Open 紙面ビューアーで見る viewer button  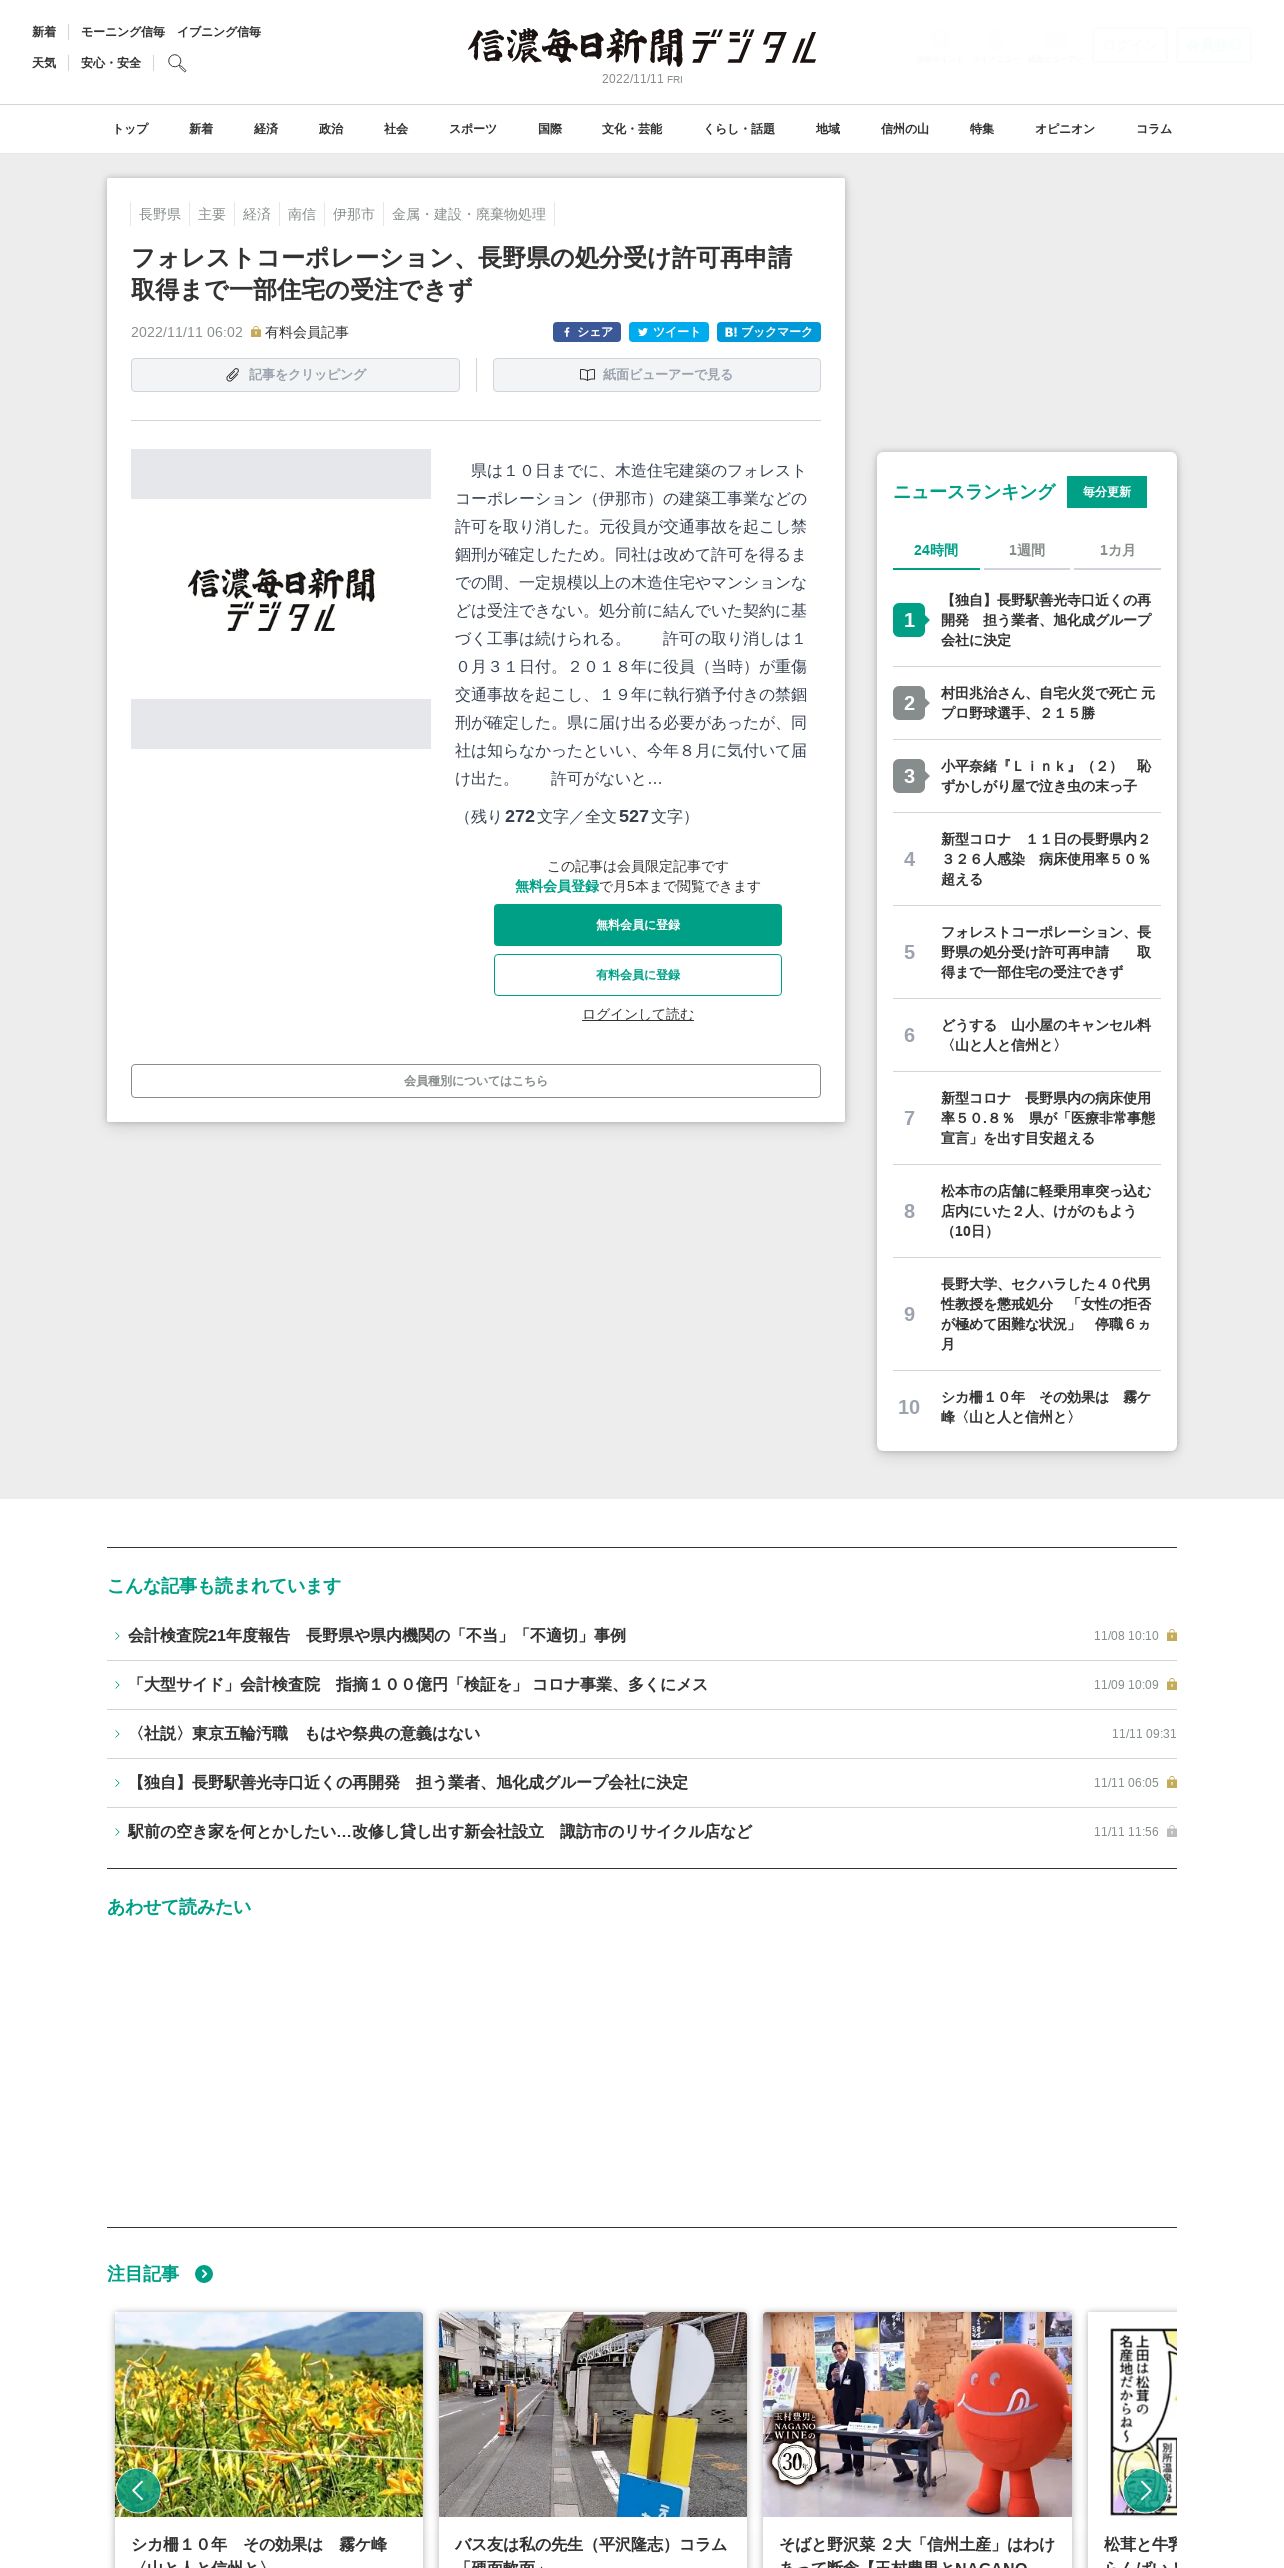tap(657, 375)
